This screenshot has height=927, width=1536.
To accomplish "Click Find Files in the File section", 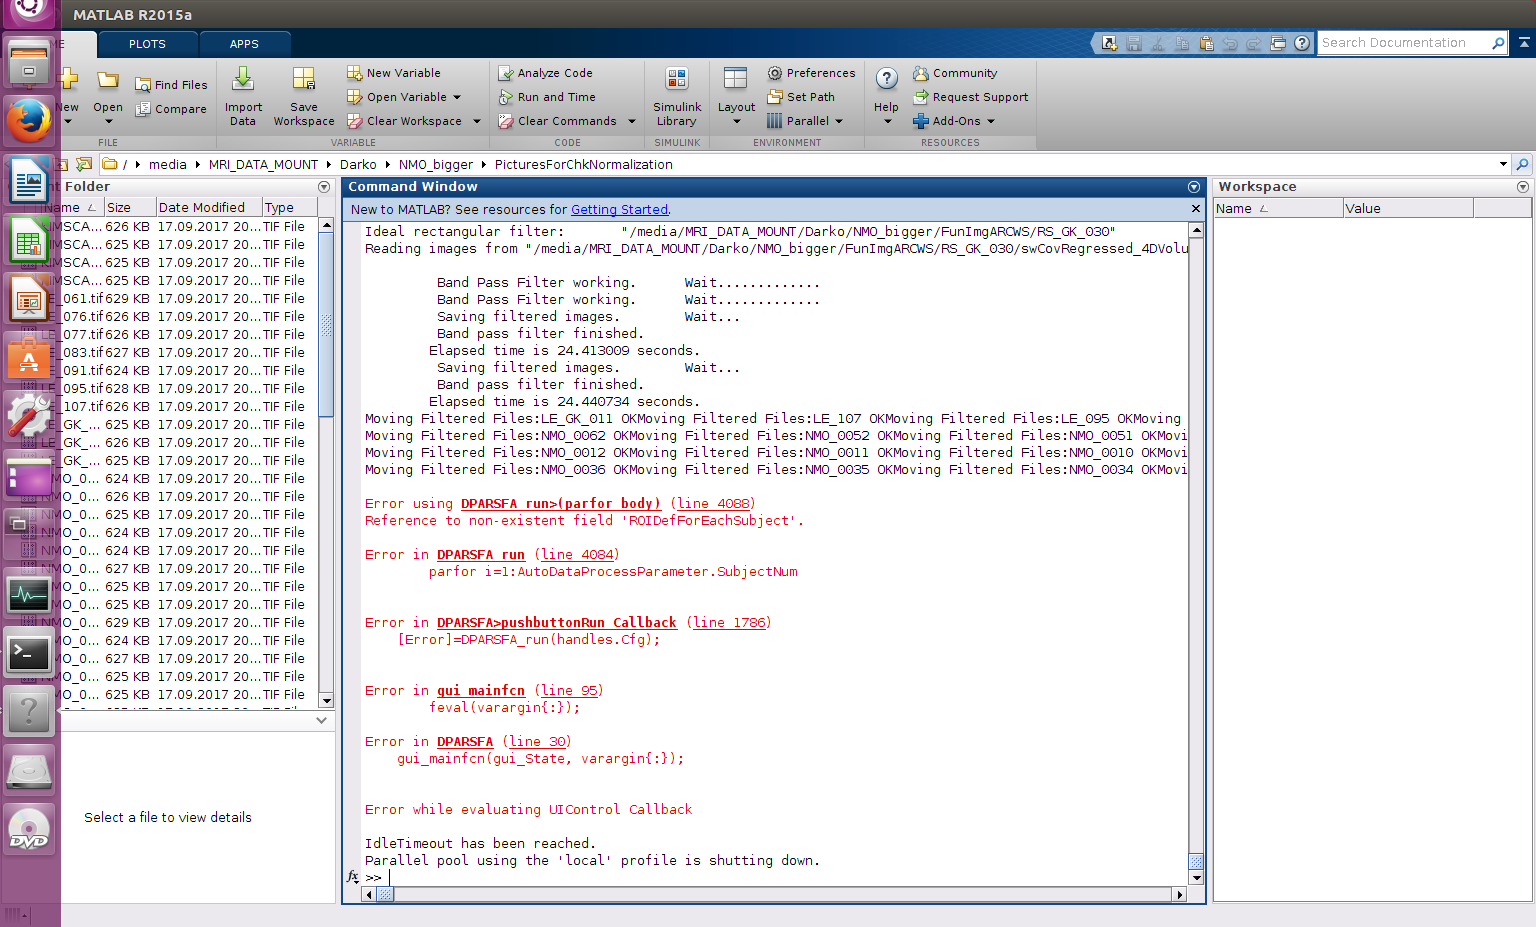I will pyautogui.click(x=171, y=85).
